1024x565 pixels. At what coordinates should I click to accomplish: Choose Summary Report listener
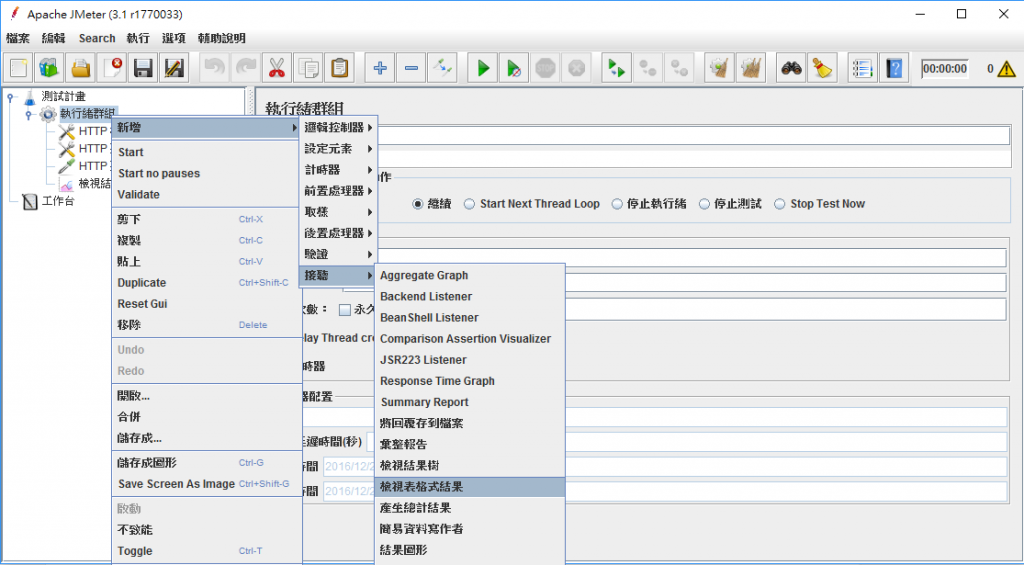click(x=470, y=402)
